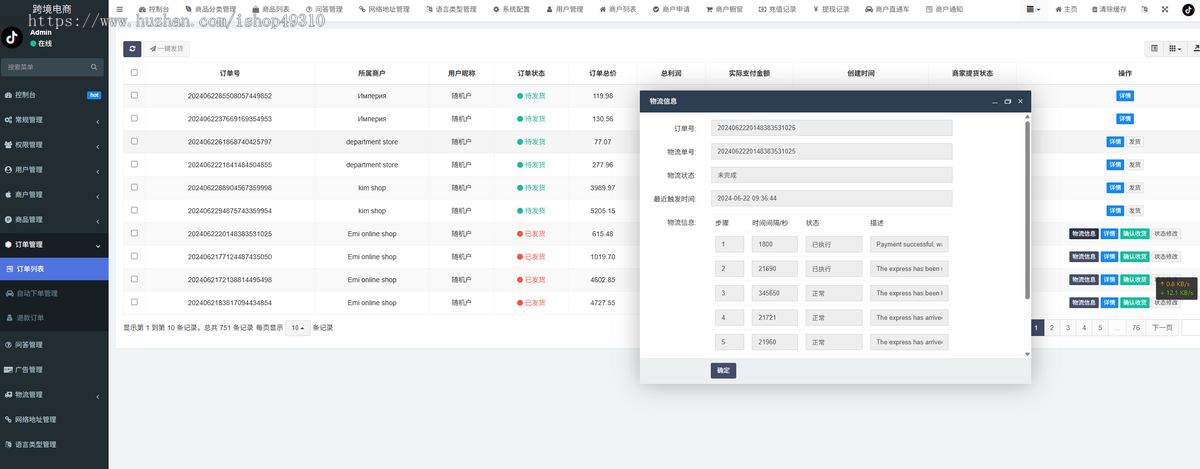Maximize the 物流信息 dialog
Screen dimensions: 1200x469
click(1007, 101)
